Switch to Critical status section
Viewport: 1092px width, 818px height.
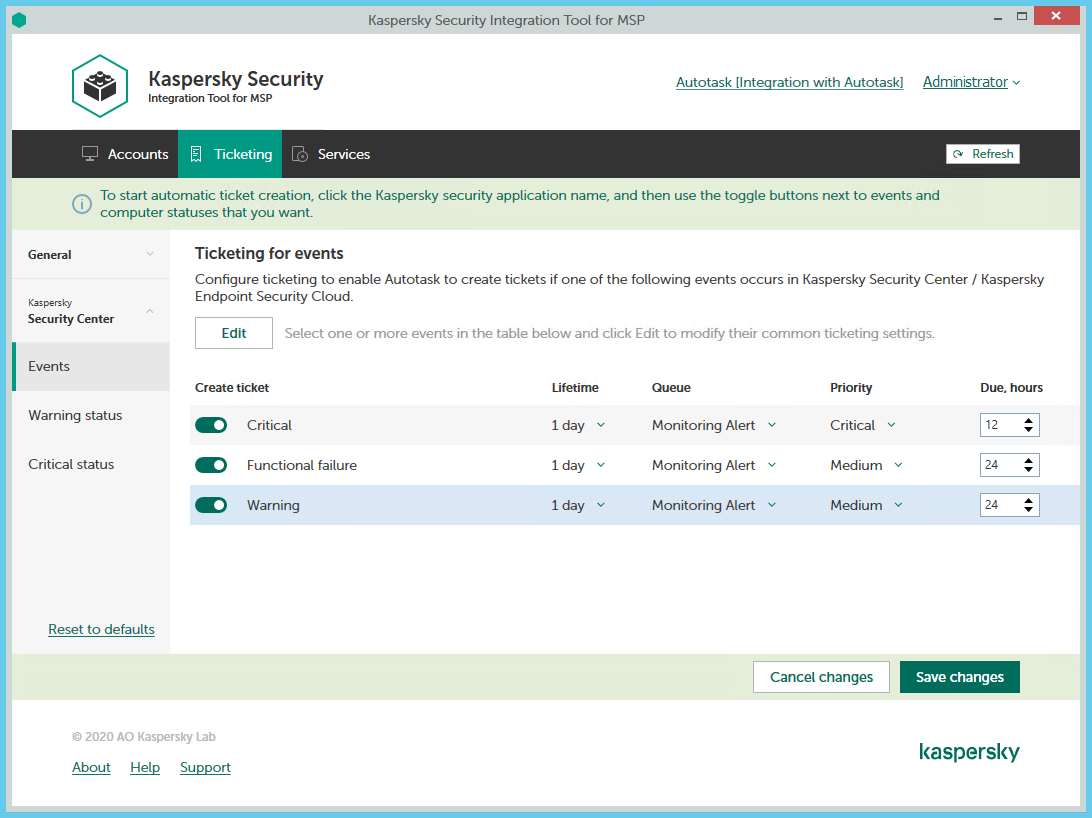pos(71,464)
